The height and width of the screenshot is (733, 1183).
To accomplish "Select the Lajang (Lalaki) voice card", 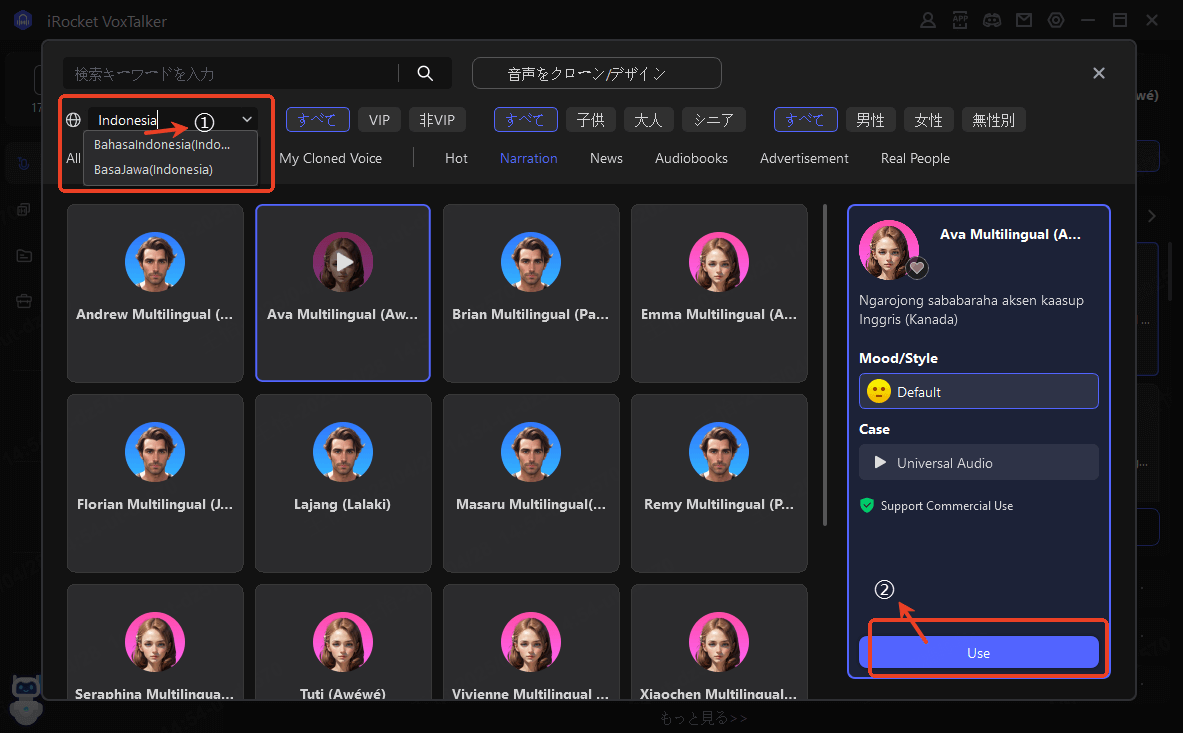I will click(x=343, y=483).
